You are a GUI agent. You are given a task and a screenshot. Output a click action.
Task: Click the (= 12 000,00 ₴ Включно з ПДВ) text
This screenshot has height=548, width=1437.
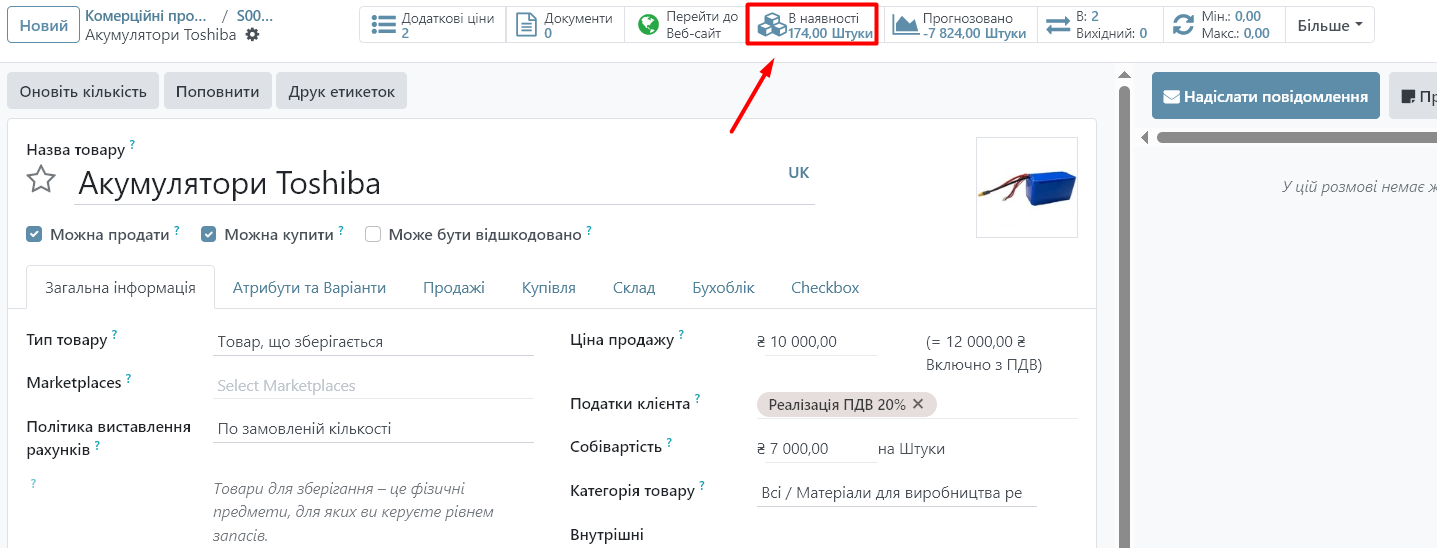coord(984,353)
